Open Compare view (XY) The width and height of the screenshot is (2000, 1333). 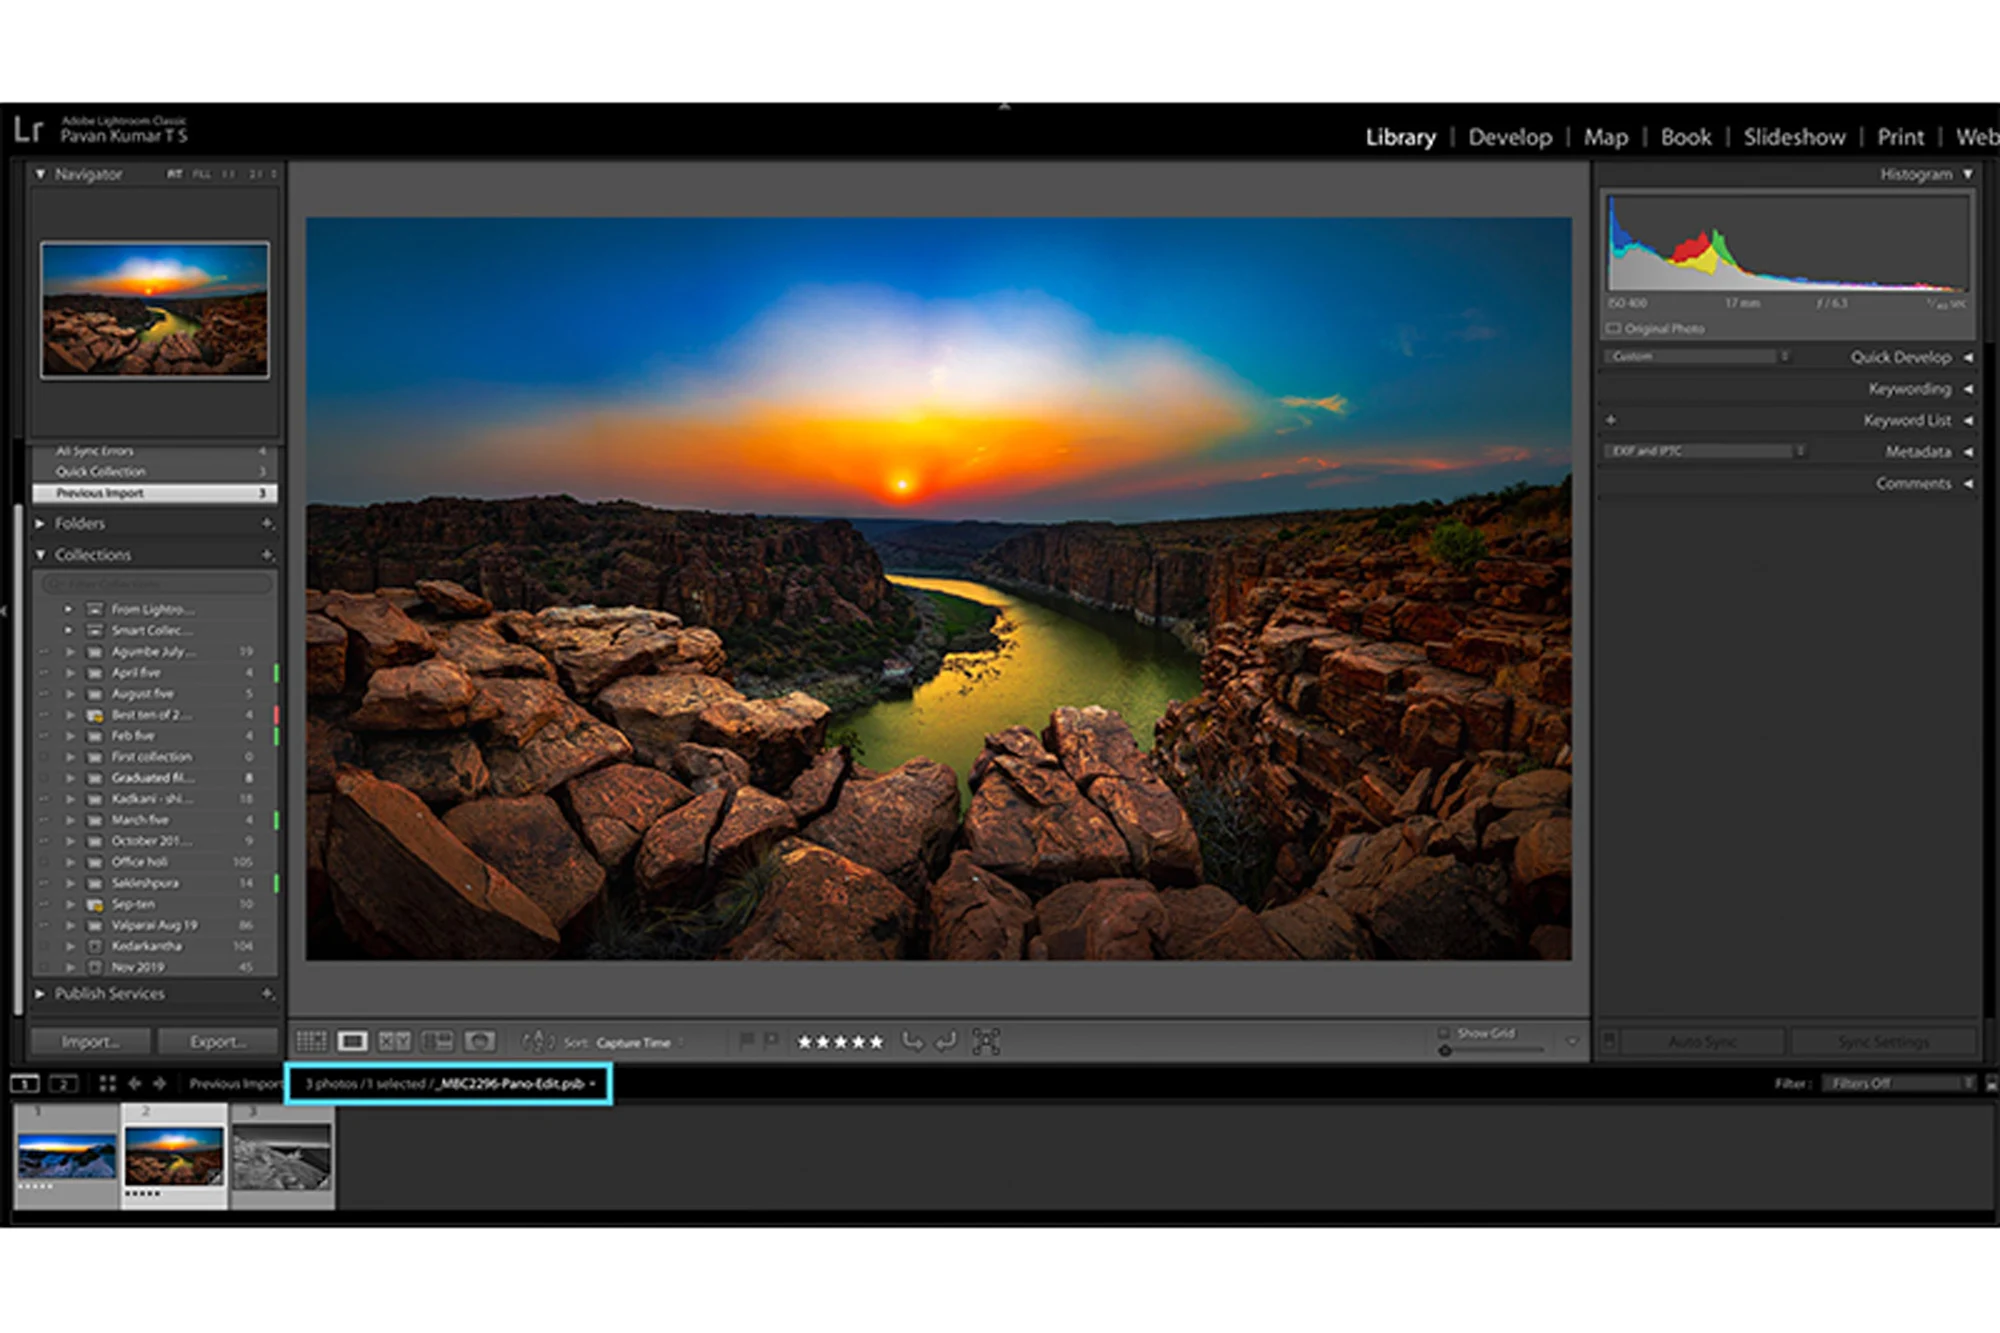pos(394,1041)
